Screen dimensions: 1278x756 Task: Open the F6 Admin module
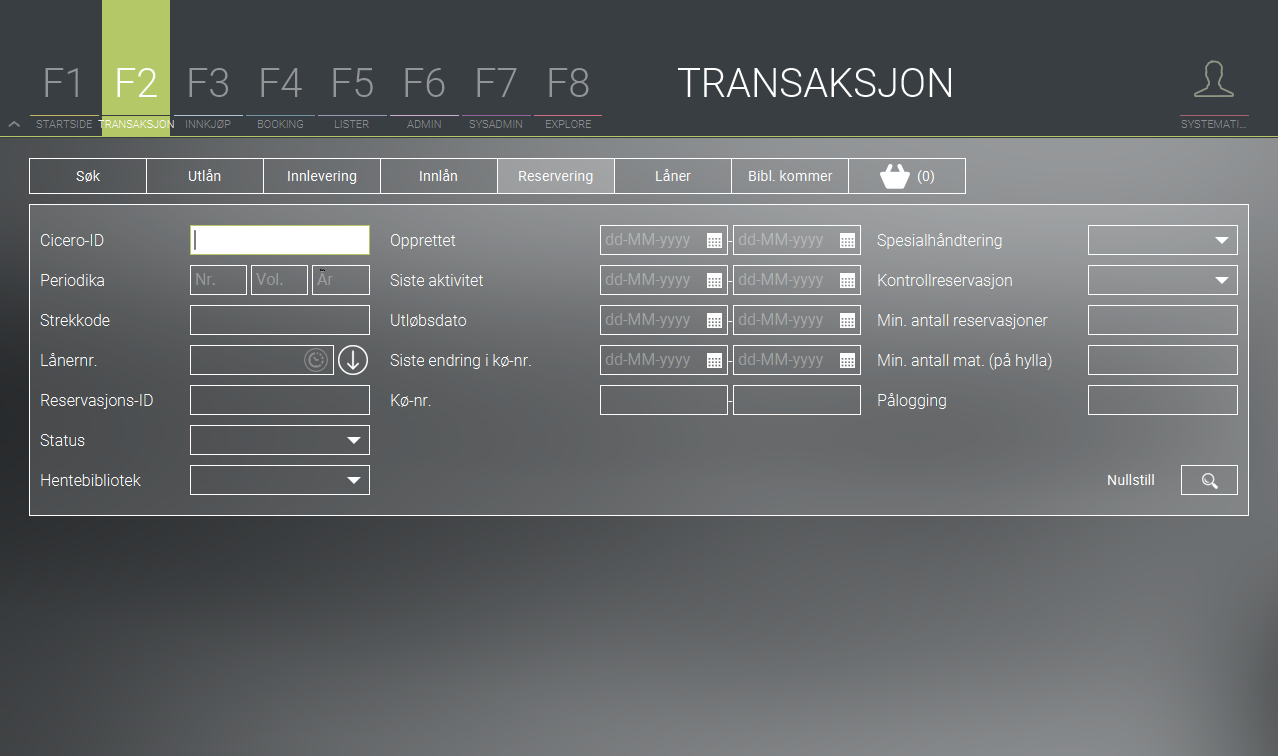424,96
